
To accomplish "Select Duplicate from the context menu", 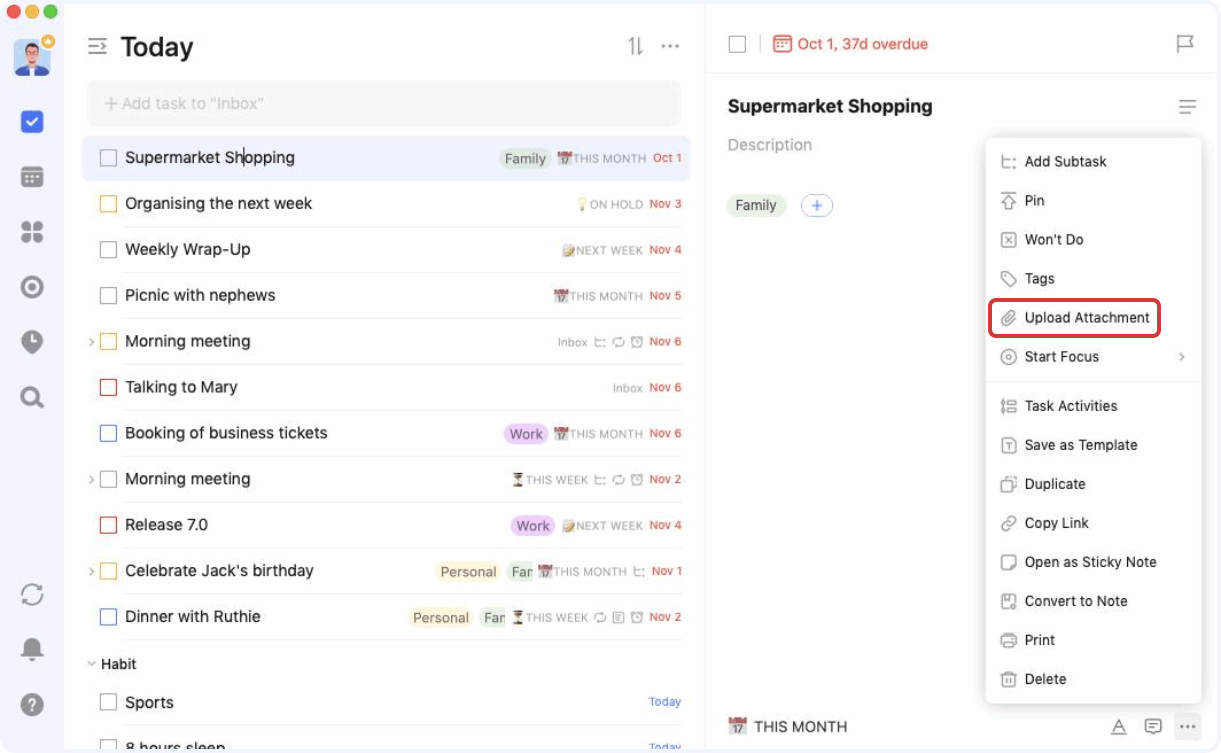I will (x=1053, y=484).
